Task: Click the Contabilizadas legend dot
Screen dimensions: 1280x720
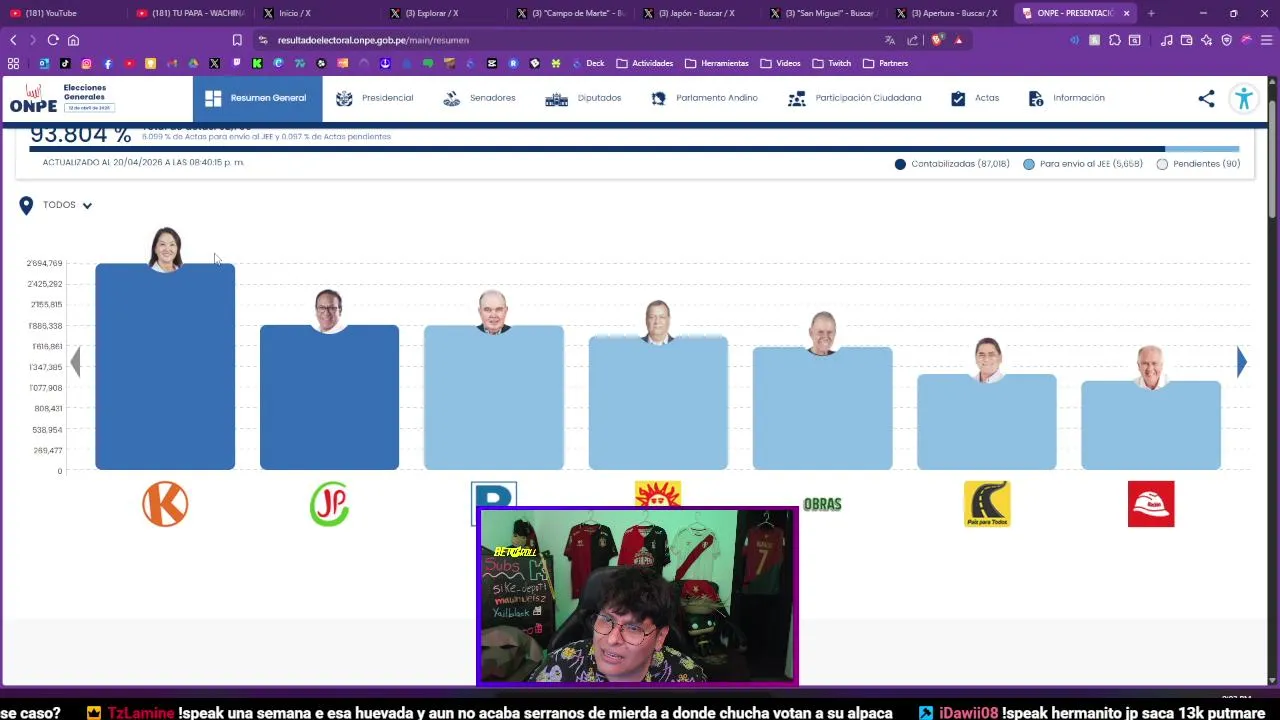Action: [x=900, y=164]
